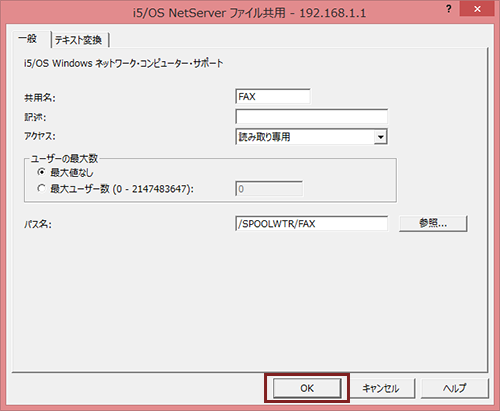
Task: Click the dialog title bar text
Action: (249, 13)
